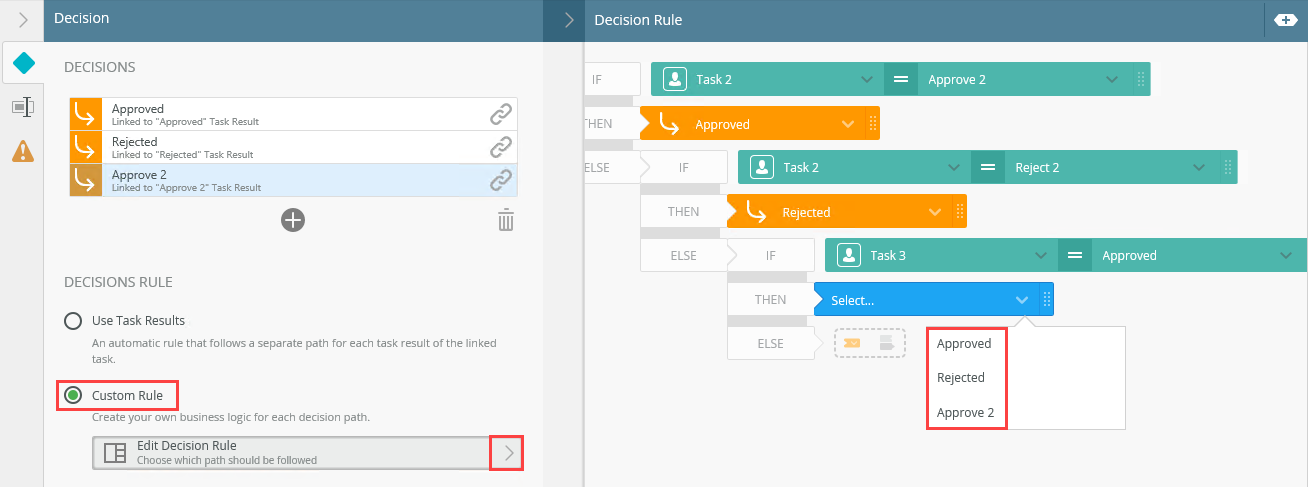Choose Approve 2 from the open dropdown list
This screenshot has height=487, width=1308.
(965, 412)
